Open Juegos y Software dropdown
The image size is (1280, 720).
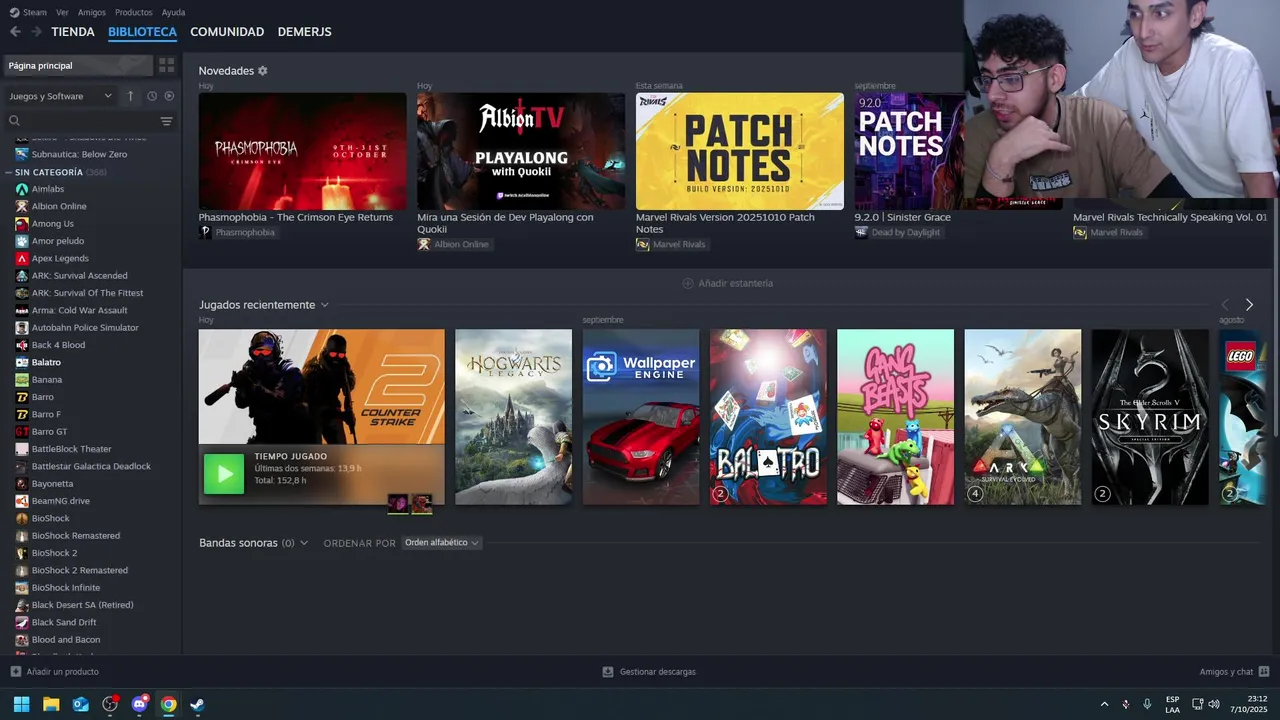[x=60, y=96]
